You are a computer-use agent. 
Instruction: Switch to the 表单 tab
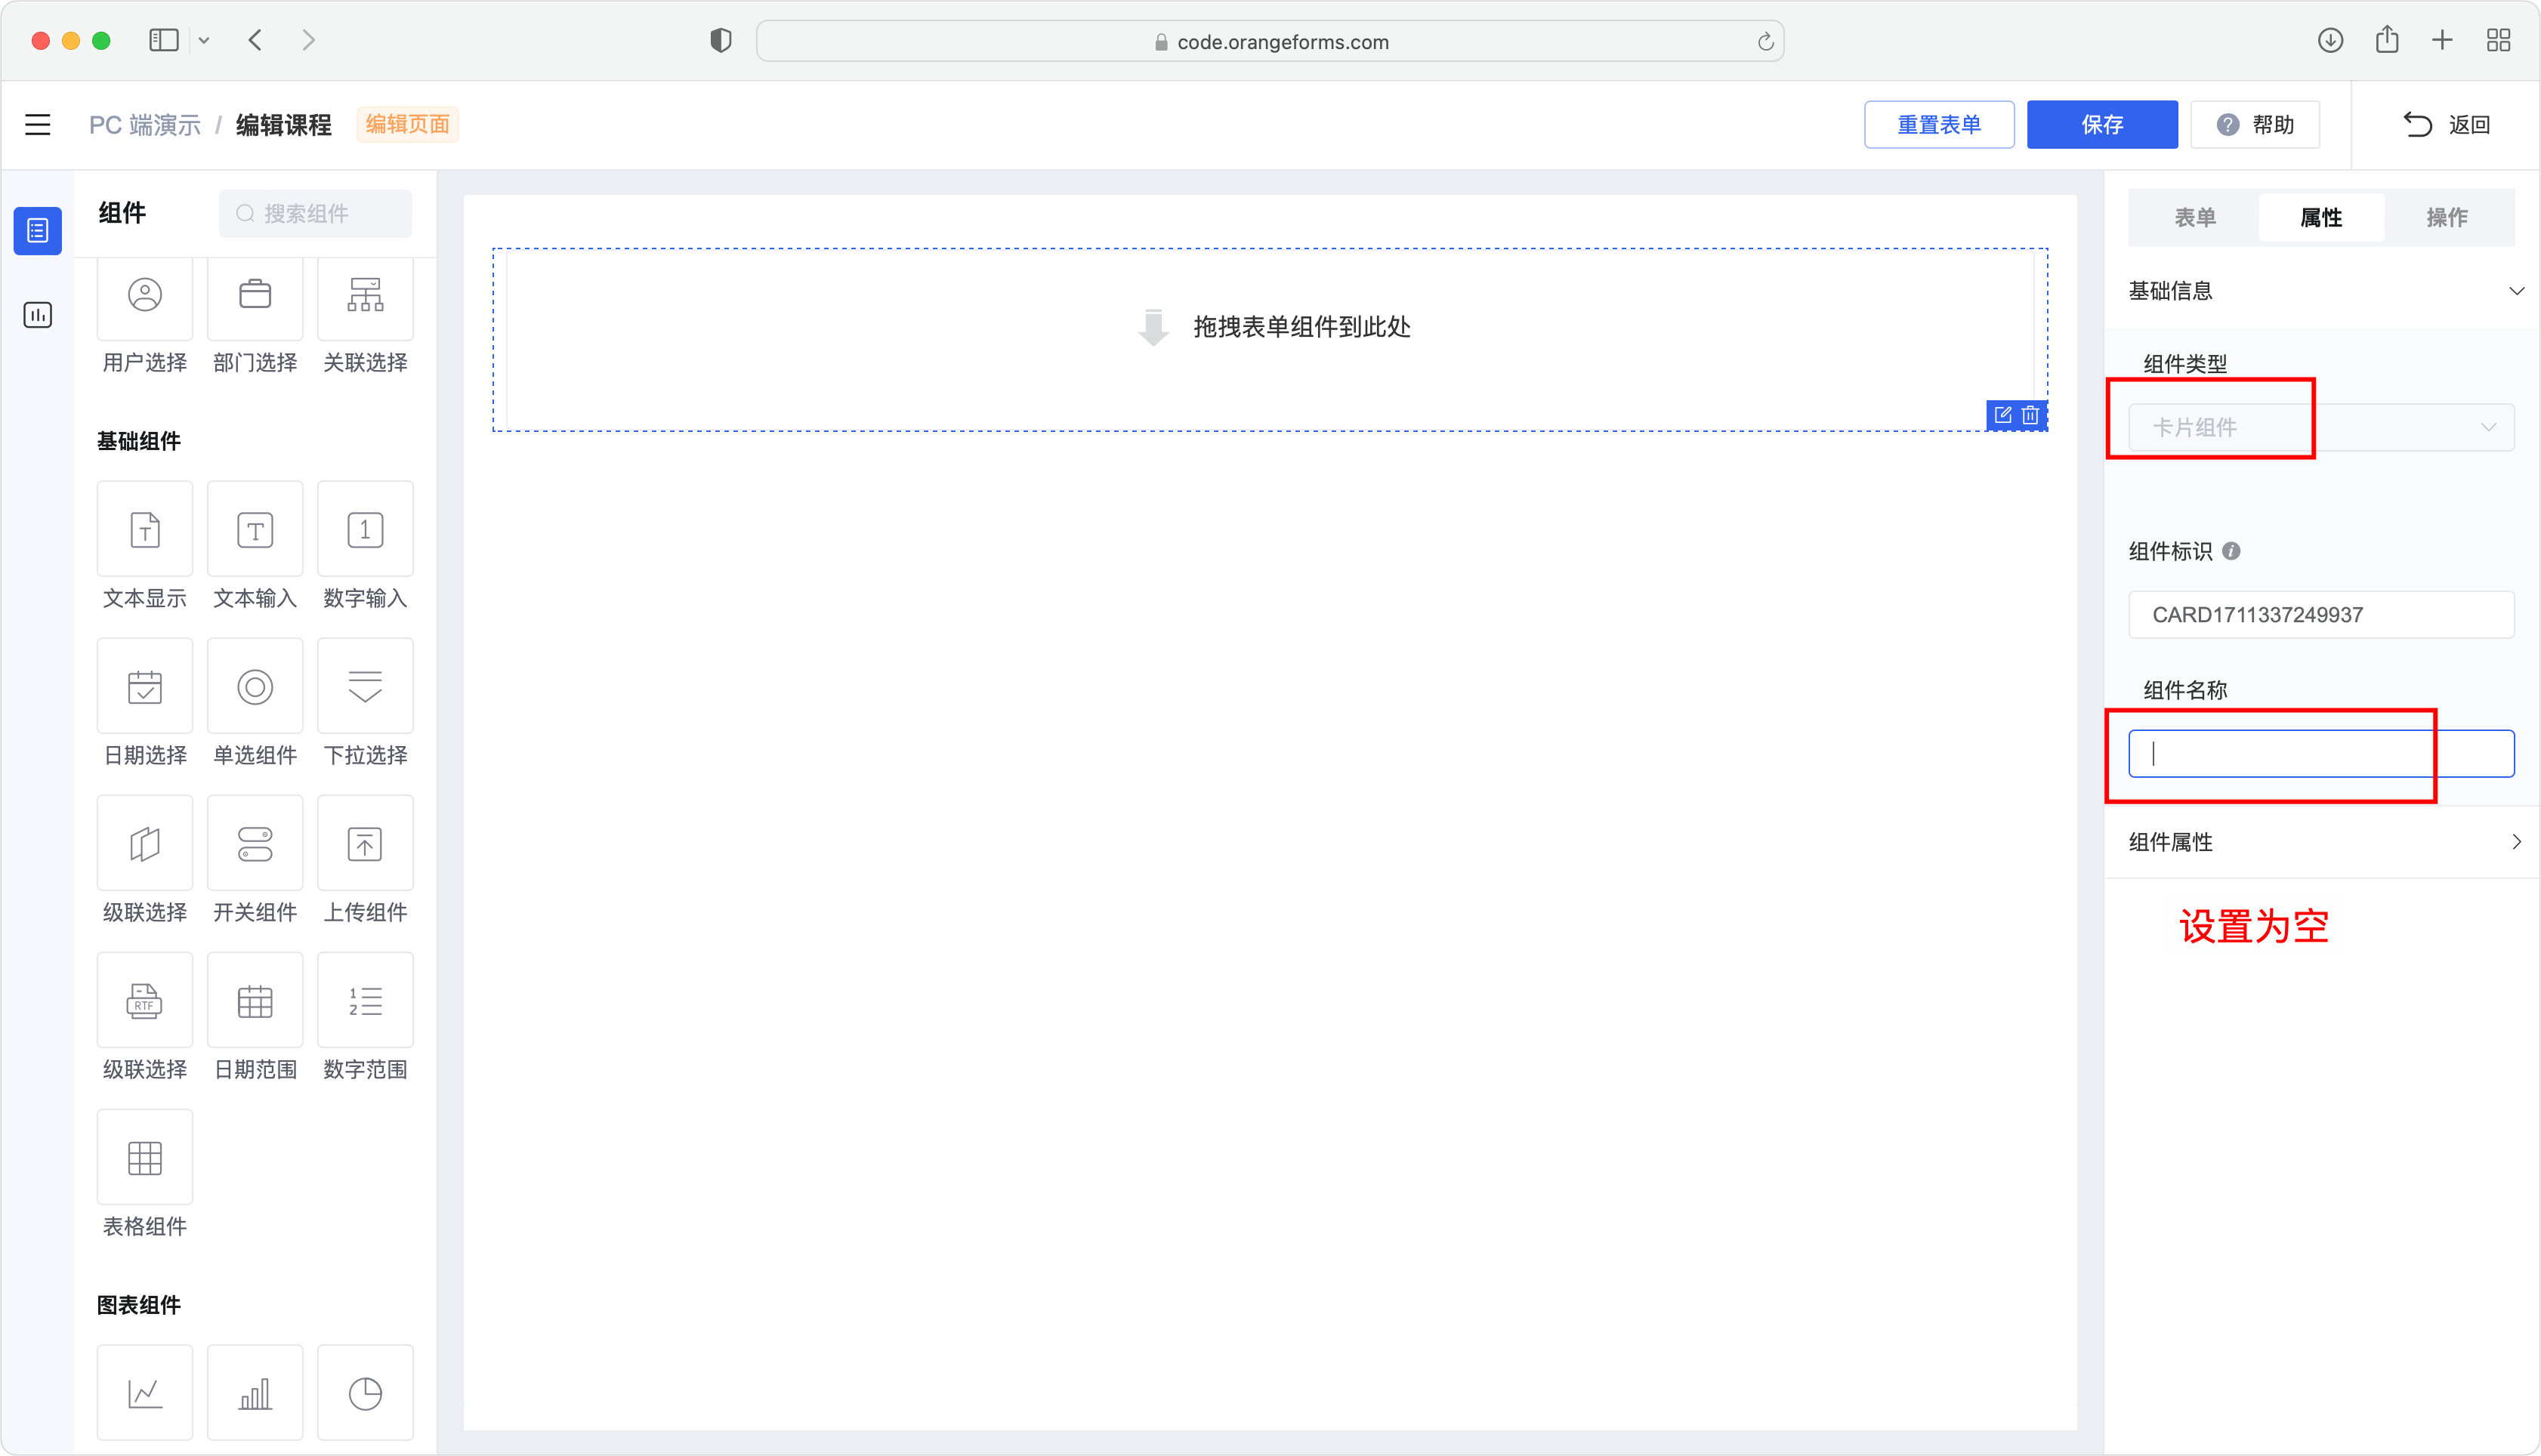(2195, 217)
